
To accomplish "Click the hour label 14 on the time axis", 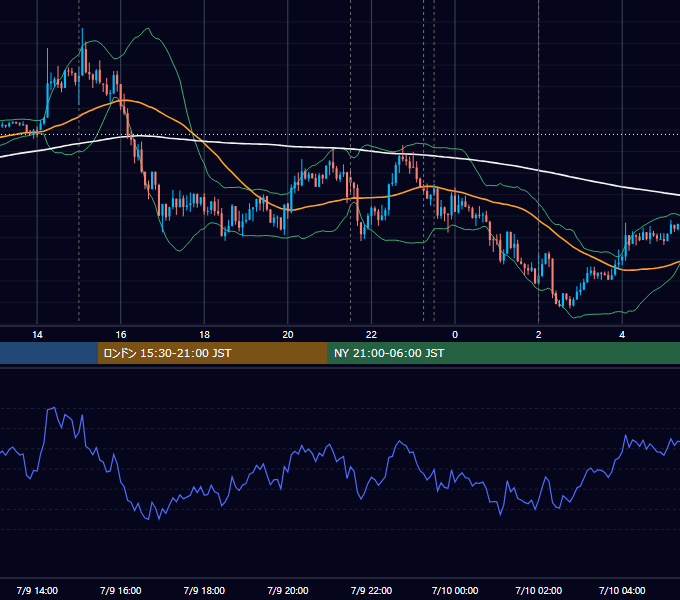I will (37, 335).
